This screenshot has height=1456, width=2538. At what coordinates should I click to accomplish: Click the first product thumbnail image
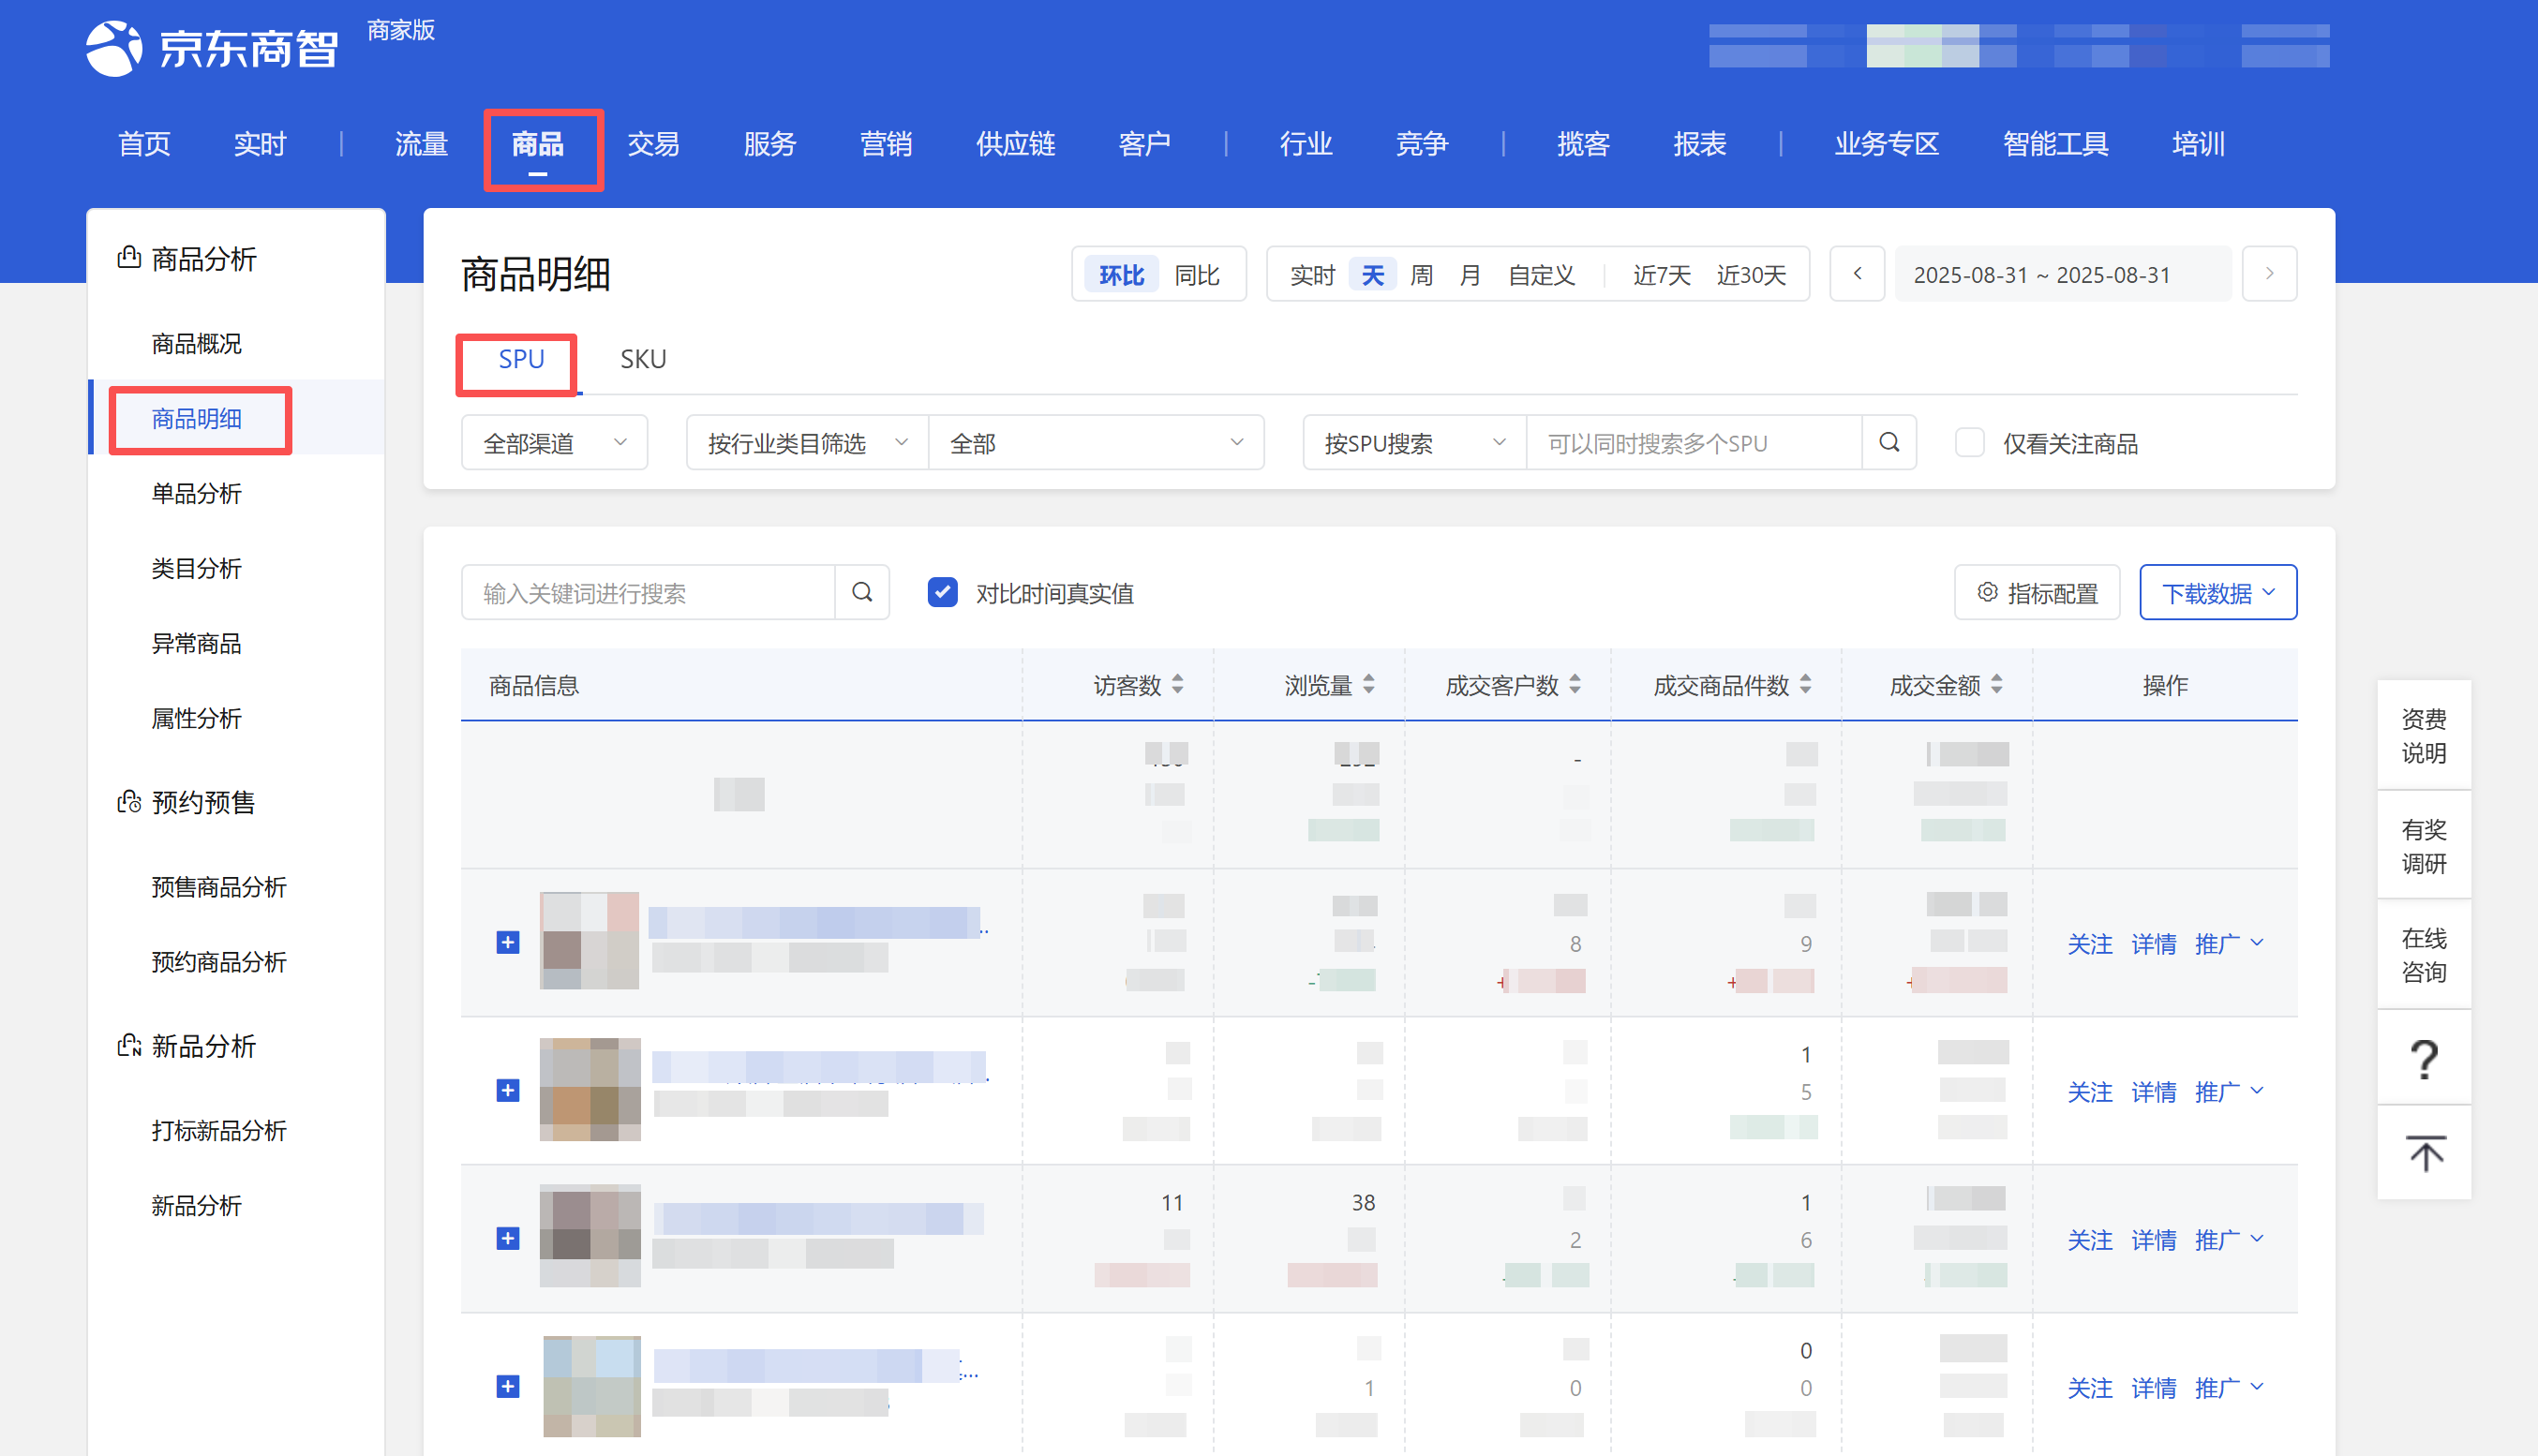[x=589, y=940]
